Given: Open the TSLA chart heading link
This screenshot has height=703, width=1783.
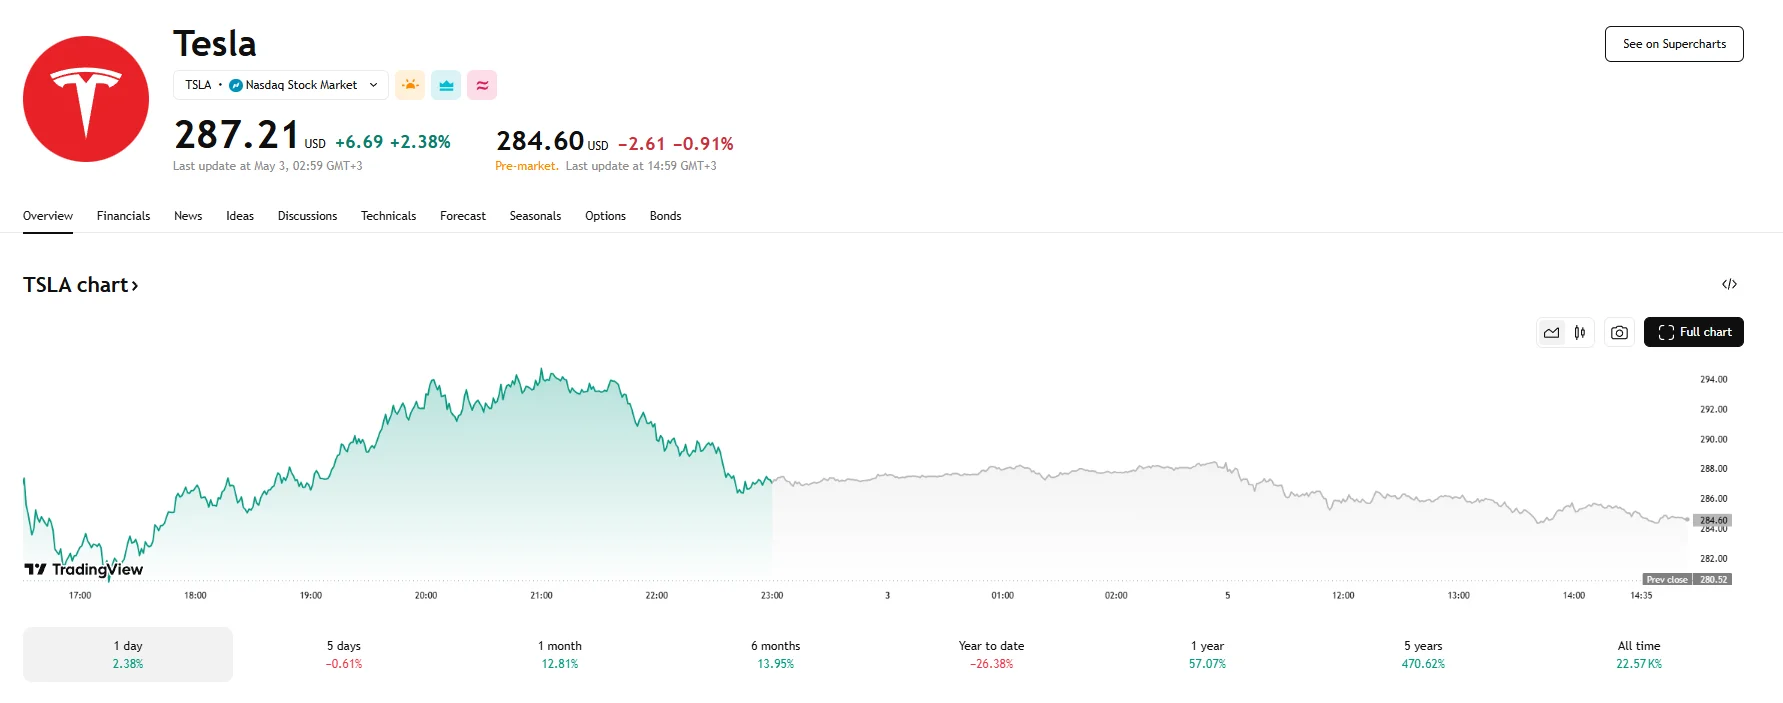Looking at the screenshot, I should (81, 285).
